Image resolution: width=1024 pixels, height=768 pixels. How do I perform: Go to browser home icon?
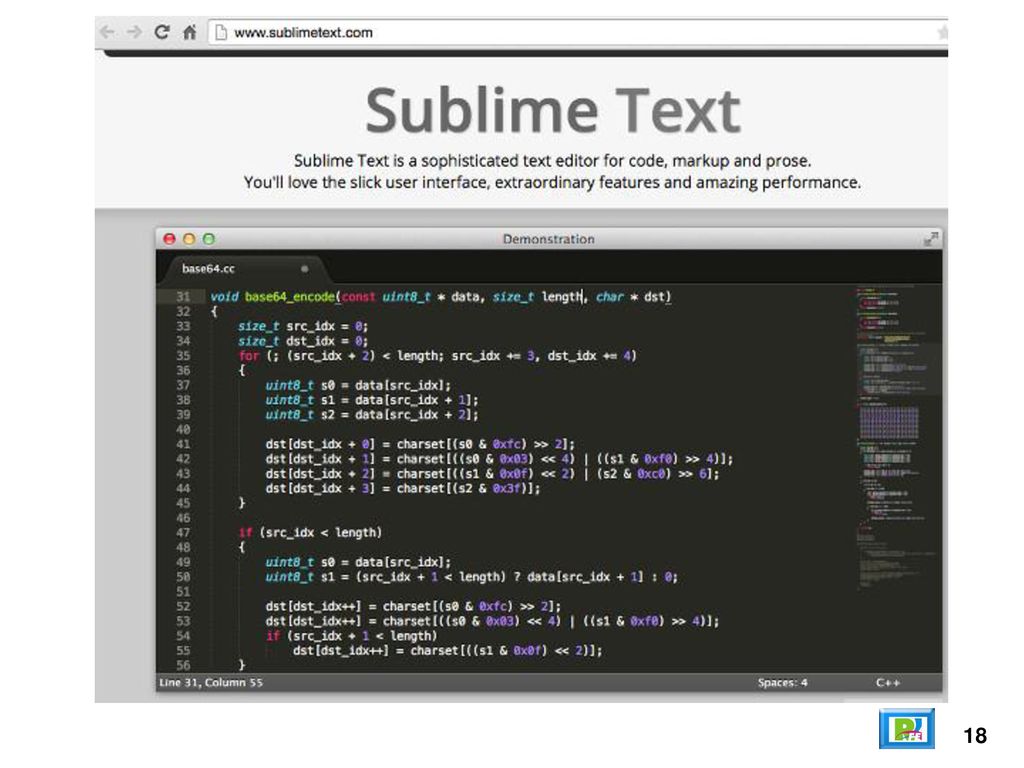(x=189, y=32)
